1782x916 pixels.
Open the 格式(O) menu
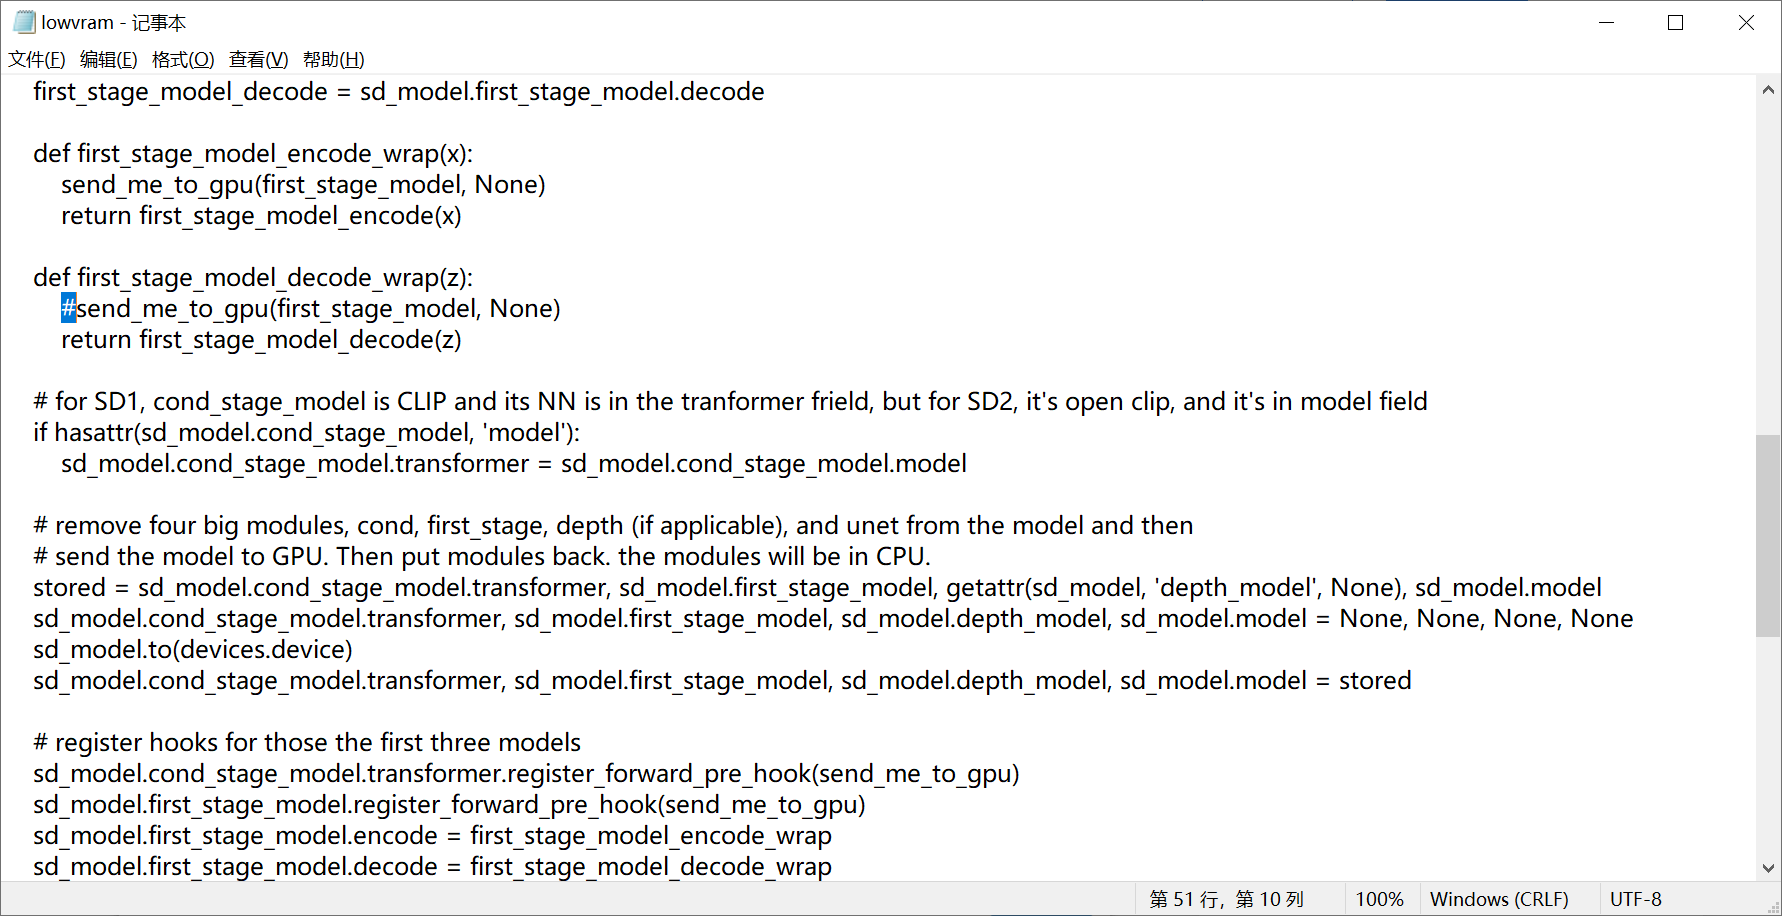click(183, 60)
